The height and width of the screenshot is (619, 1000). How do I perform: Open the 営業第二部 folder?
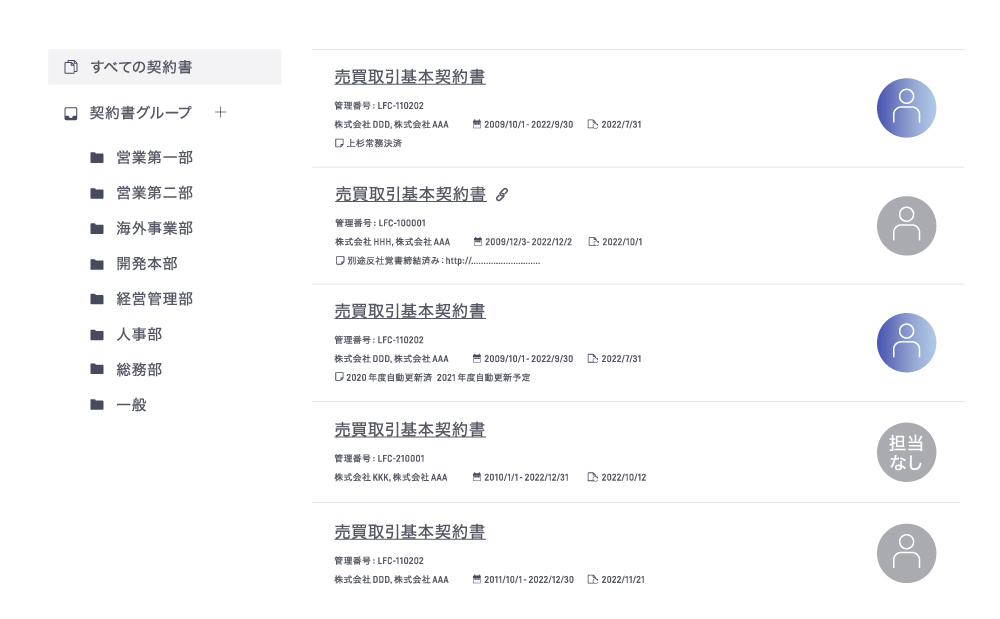tap(154, 193)
